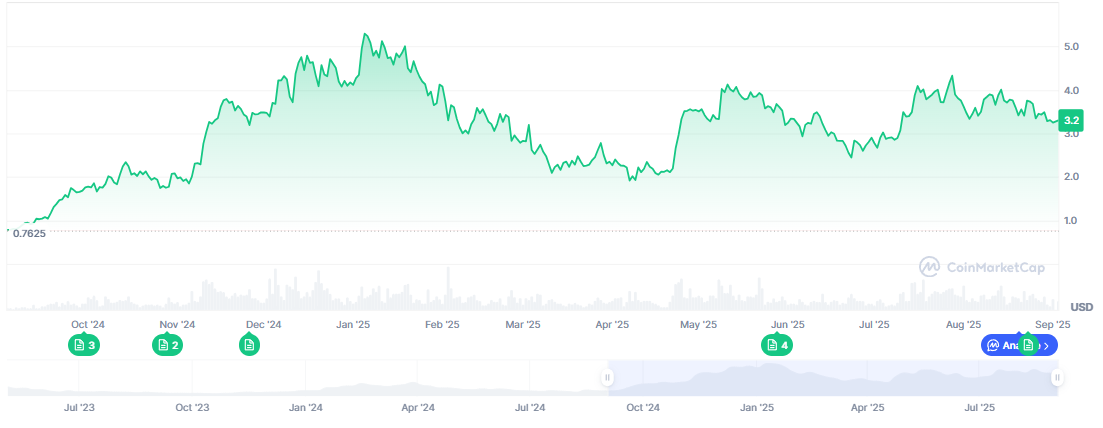Grab the right handle of the range selector
Image resolution: width=1103 pixels, height=428 pixels.
click(x=1057, y=377)
